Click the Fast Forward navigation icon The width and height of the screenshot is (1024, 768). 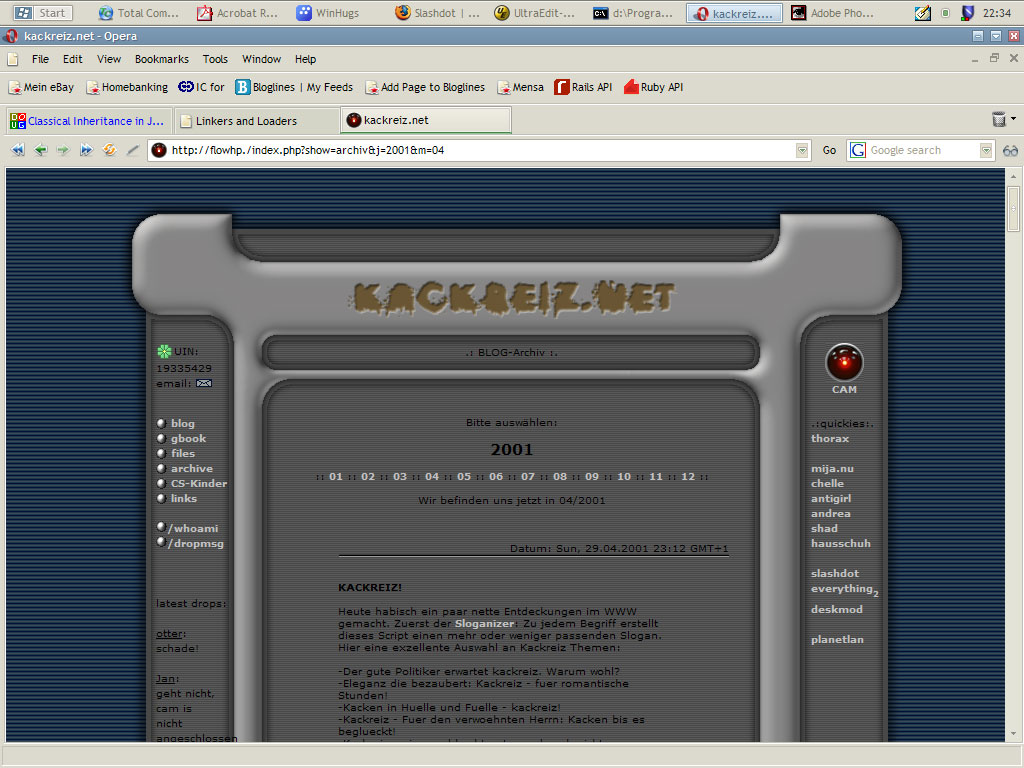tap(86, 150)
